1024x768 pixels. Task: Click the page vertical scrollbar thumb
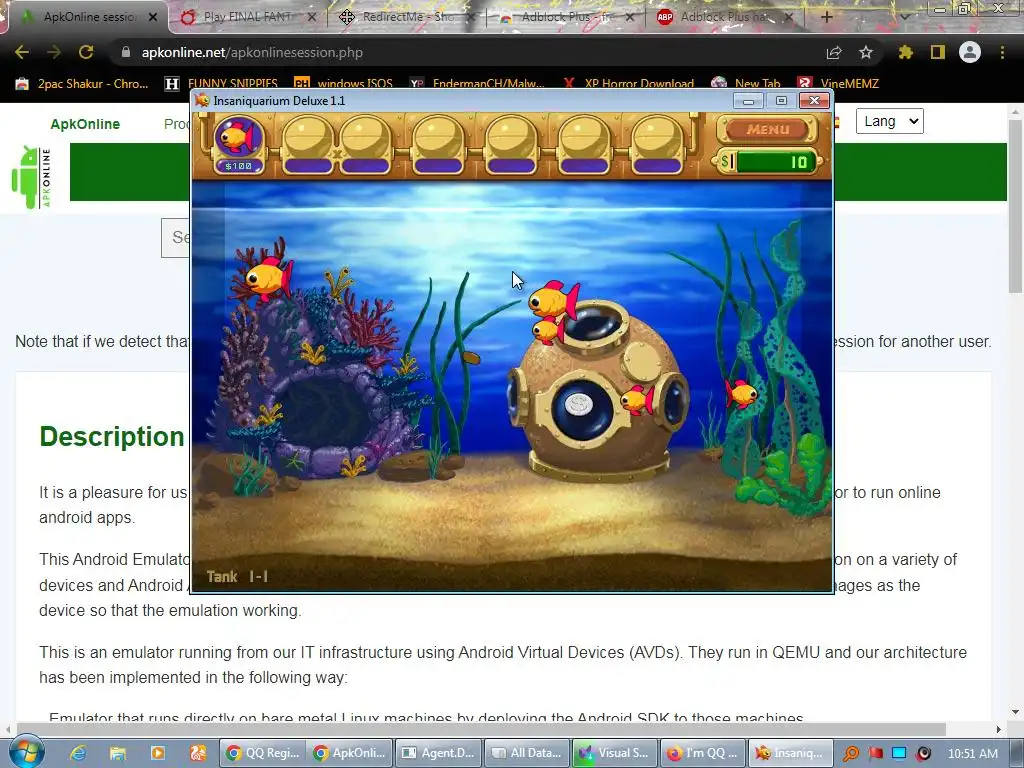[1015, 207]
